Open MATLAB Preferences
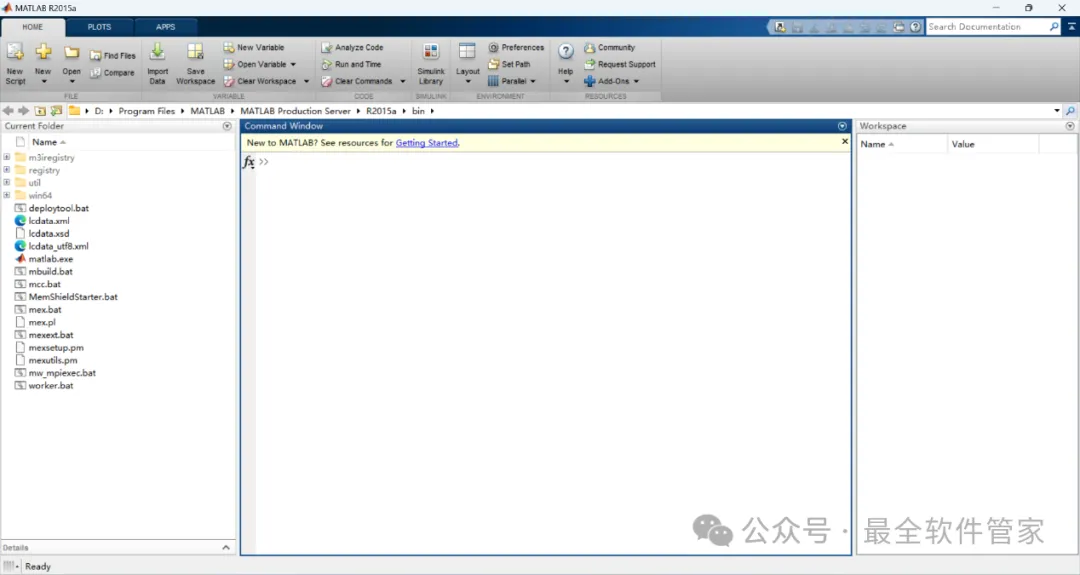This screenshot has width=1080, height=575. click(517, 48)
